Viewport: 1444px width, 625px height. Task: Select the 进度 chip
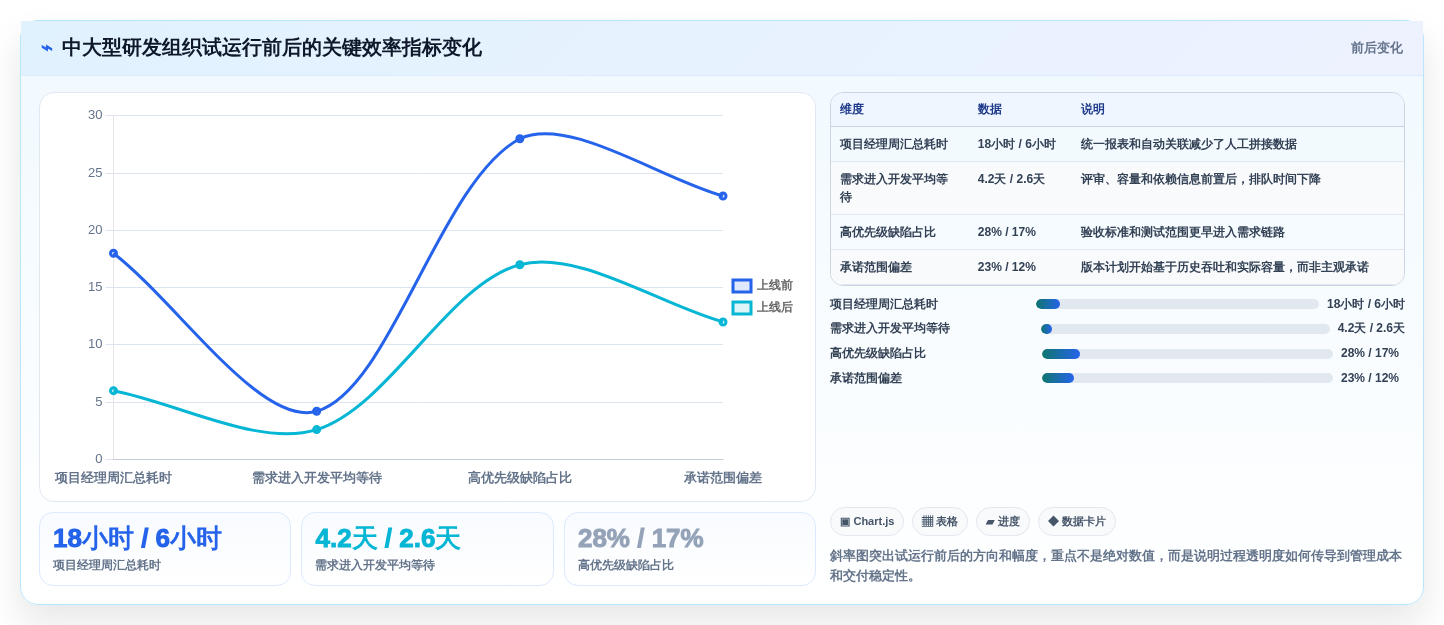point(1003,522)
